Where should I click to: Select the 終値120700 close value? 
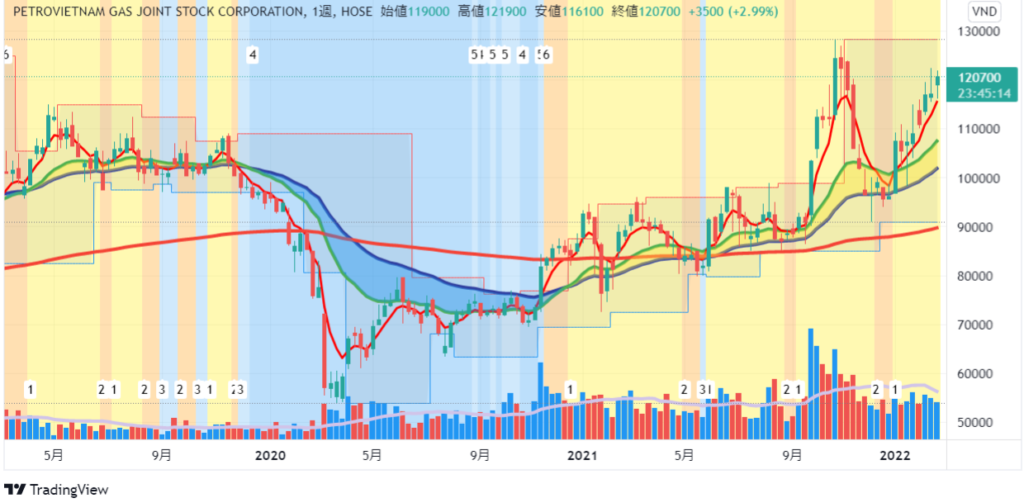click(647, 12)
